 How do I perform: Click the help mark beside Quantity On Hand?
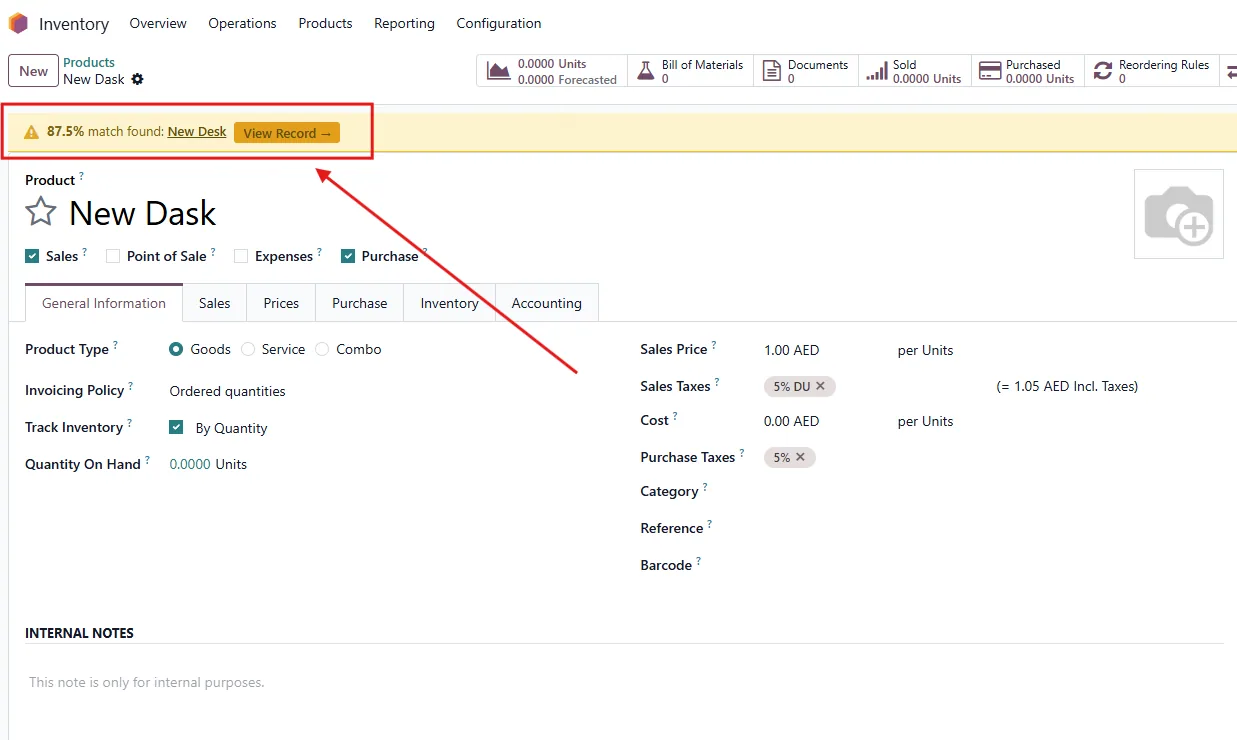point(147,460)
